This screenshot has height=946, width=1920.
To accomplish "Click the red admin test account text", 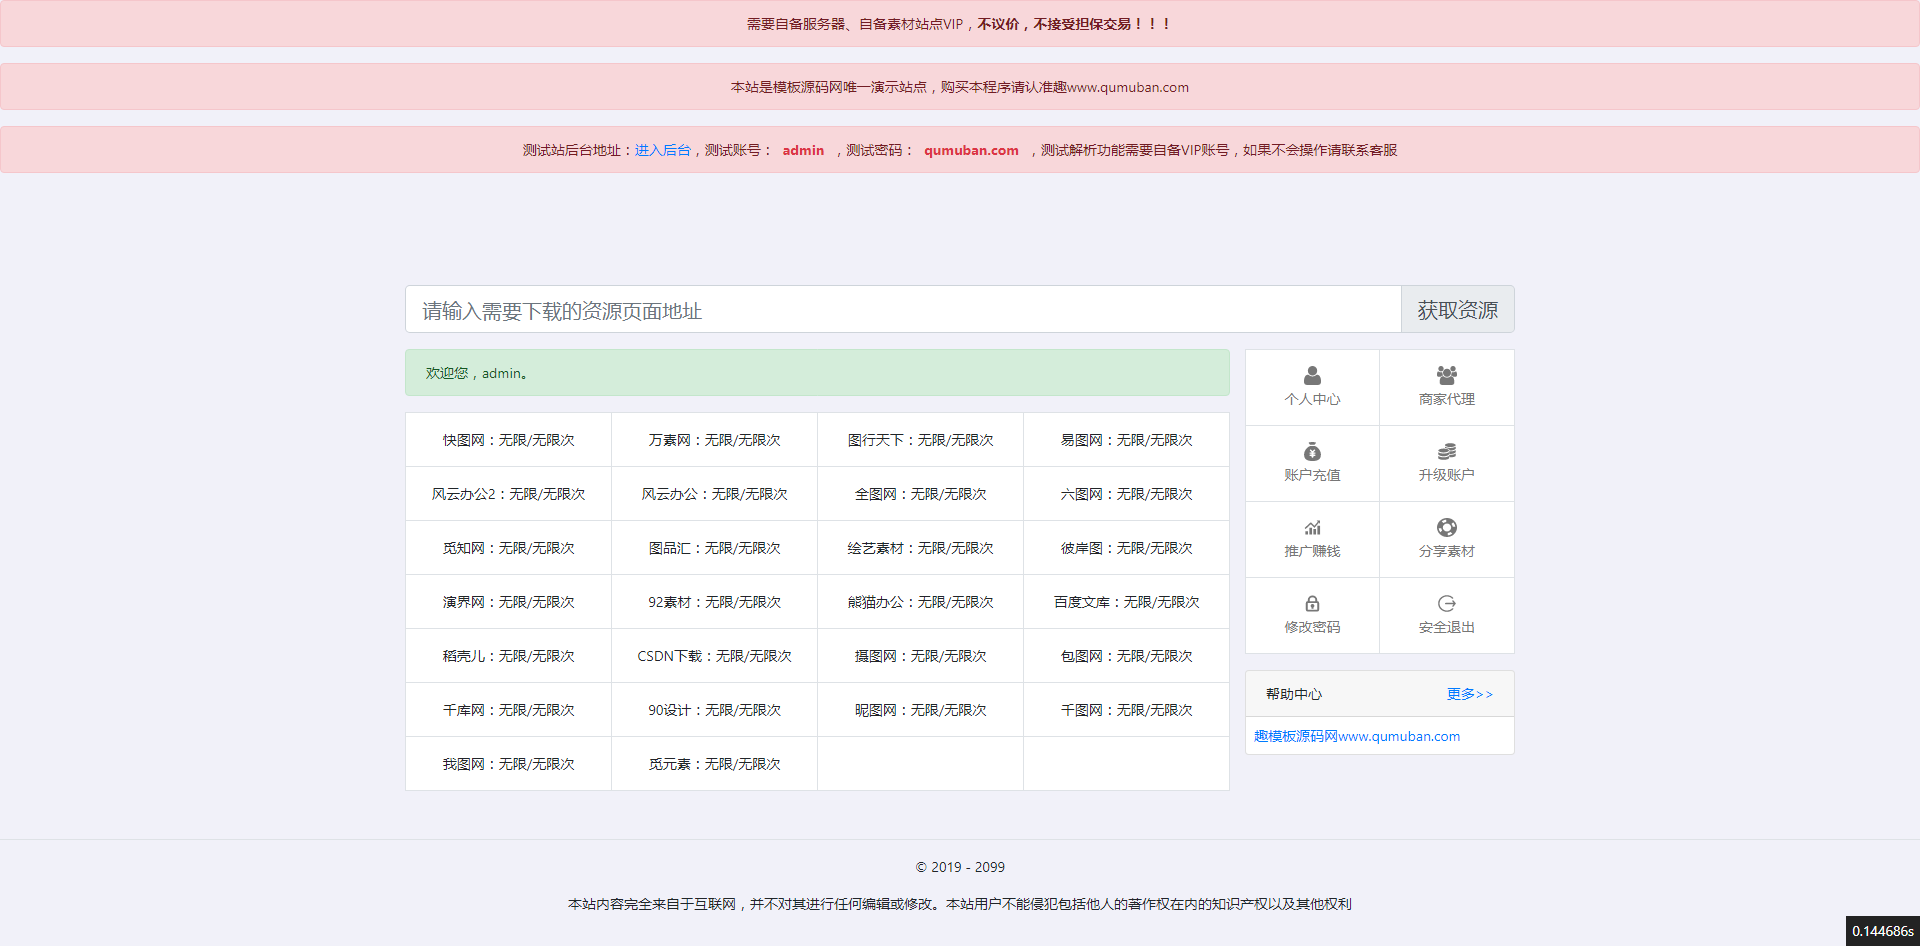I will pyautogui.click(x=803, y=150).
